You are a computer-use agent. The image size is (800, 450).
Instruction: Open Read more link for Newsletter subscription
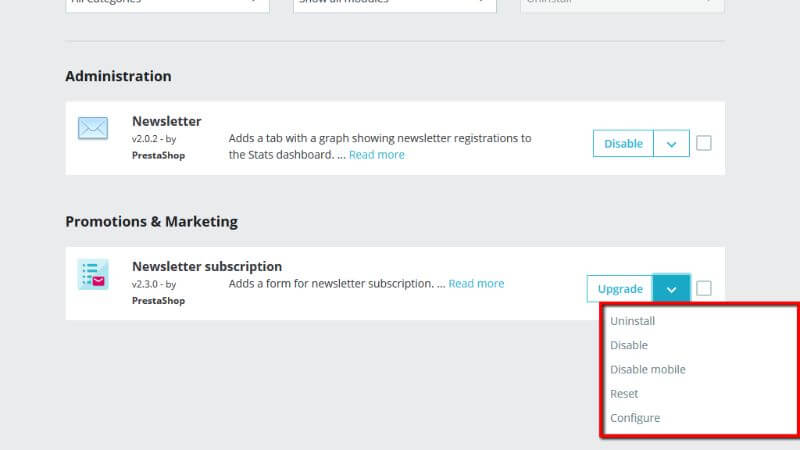[x=476, y=284]
